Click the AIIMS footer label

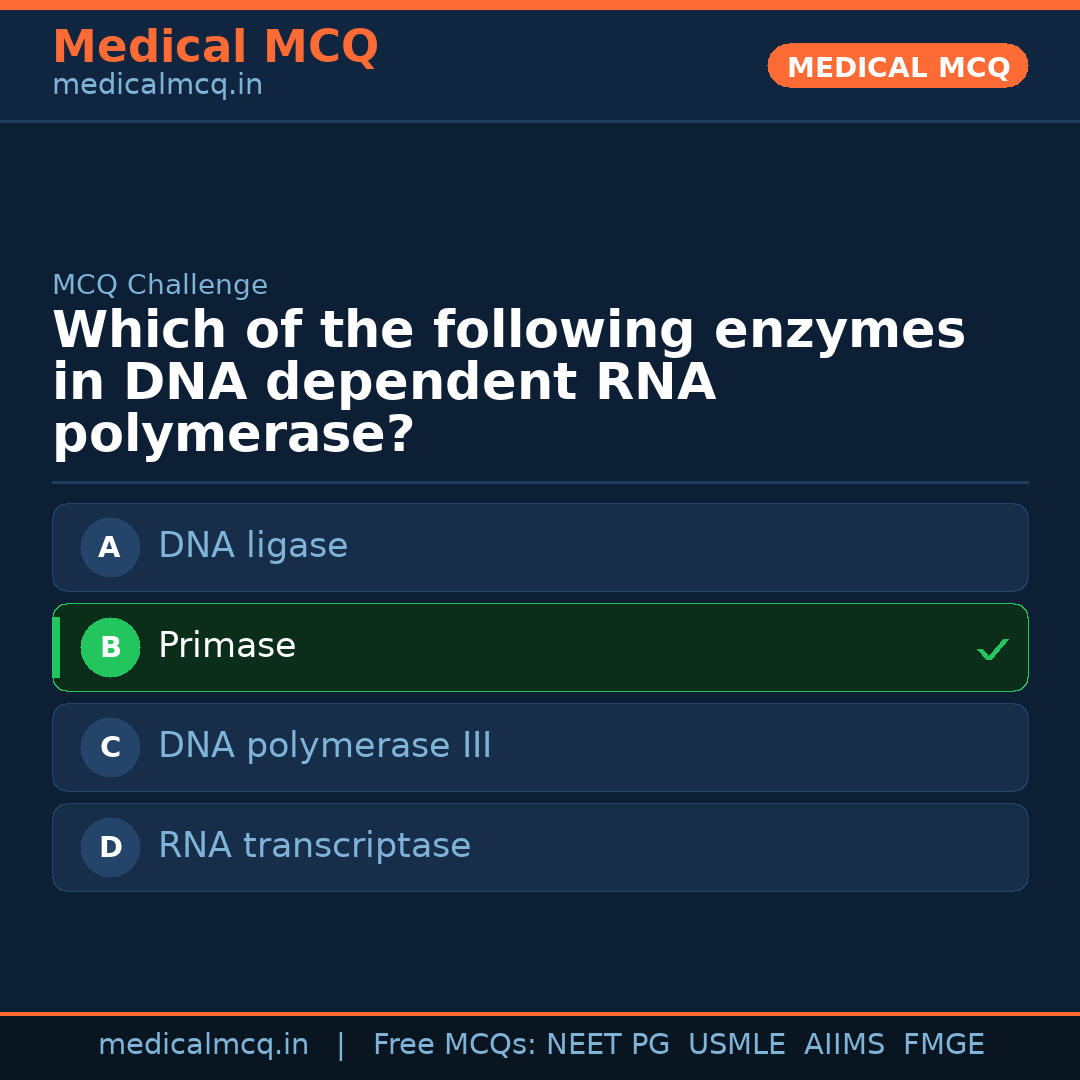pos(844,1045)
